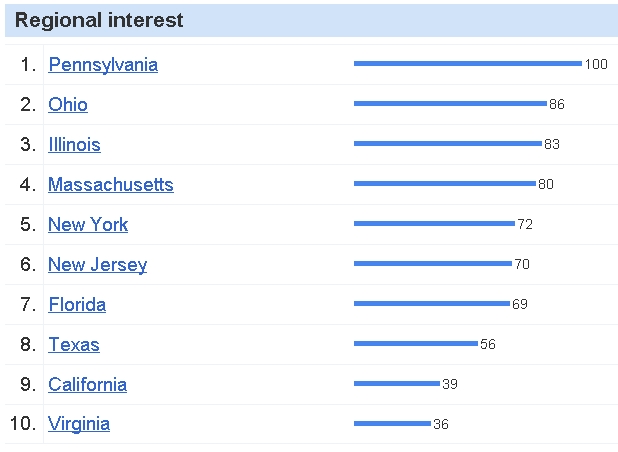Click the Texas link
The image size is (618, 452).
pyautogui.click(x=74, y=345)
